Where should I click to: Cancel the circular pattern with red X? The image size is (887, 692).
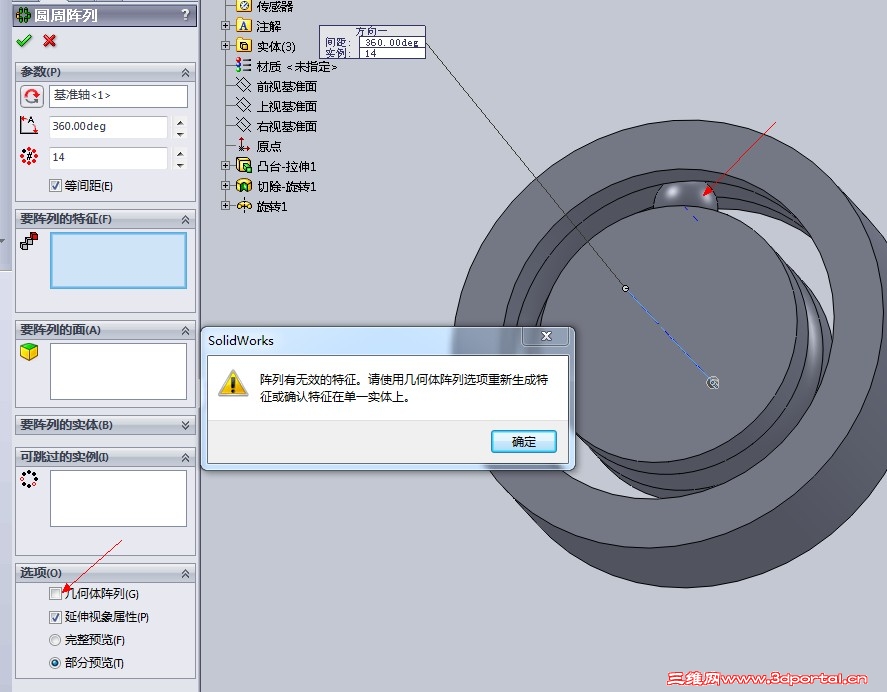[50, 41]
